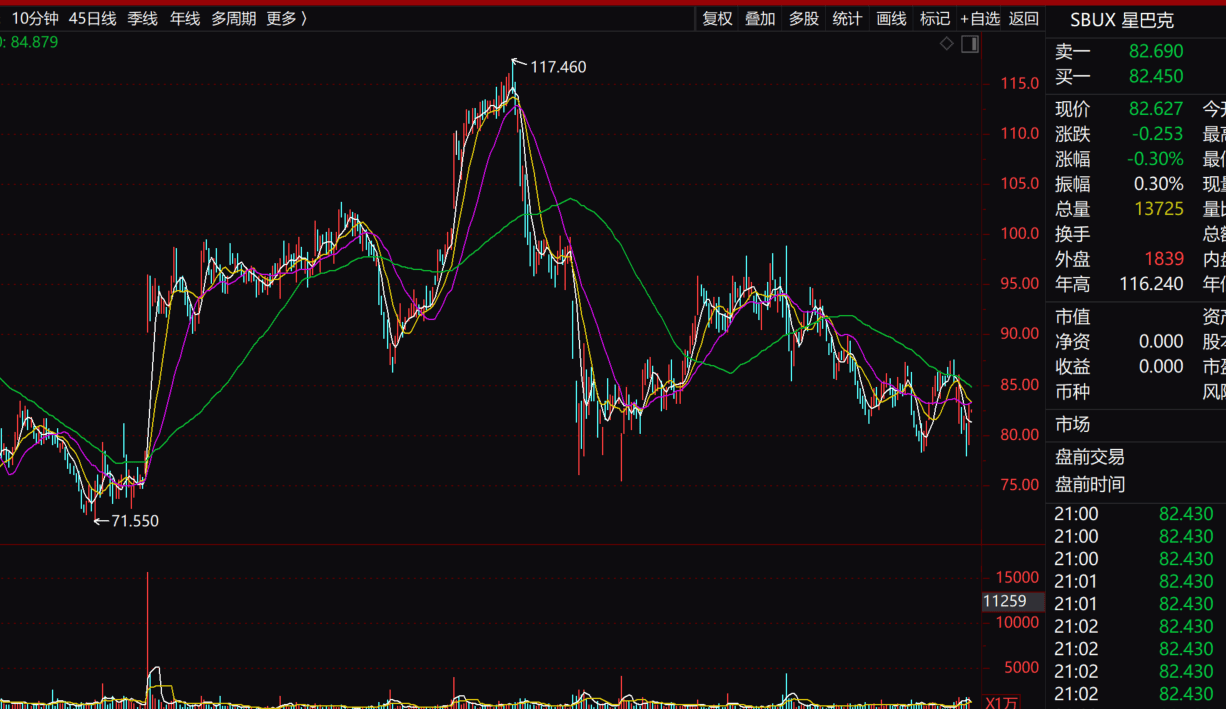Open the 复权 adjustment menu
Screen dimensions: 1226x709
[717, 18]
